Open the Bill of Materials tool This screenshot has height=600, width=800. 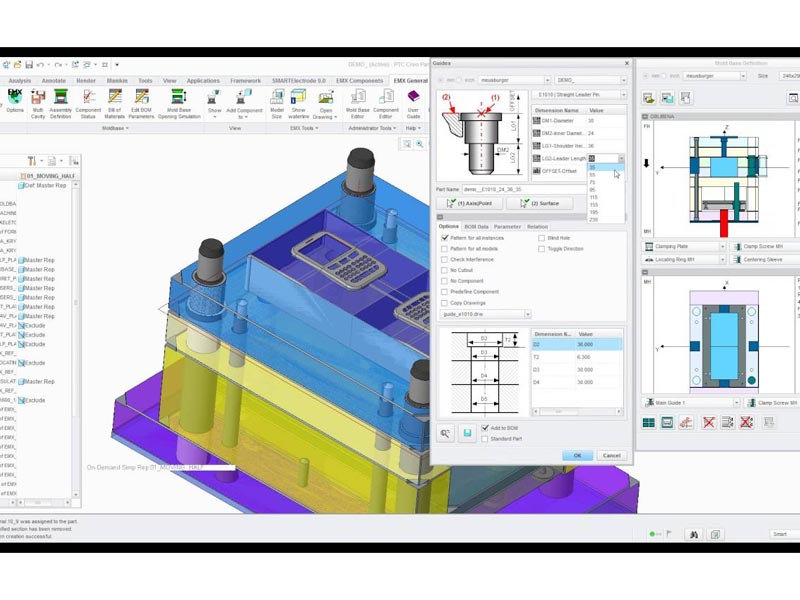point(115,100)
